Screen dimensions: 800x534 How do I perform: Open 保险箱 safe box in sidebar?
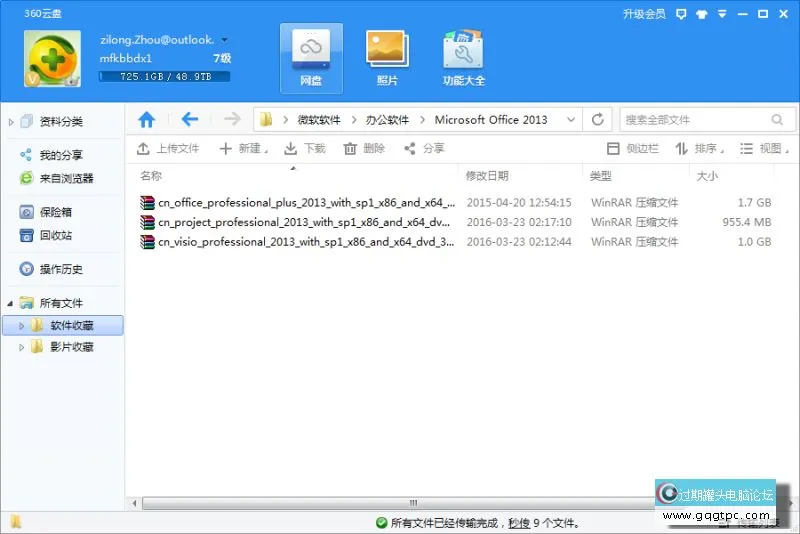(56, 212)
